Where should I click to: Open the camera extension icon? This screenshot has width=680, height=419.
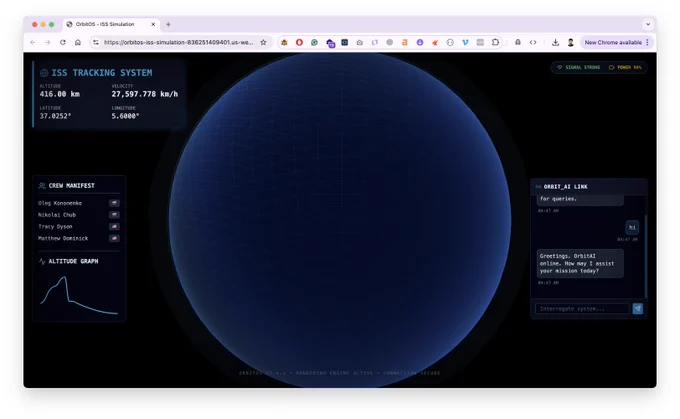pos(360,42)
